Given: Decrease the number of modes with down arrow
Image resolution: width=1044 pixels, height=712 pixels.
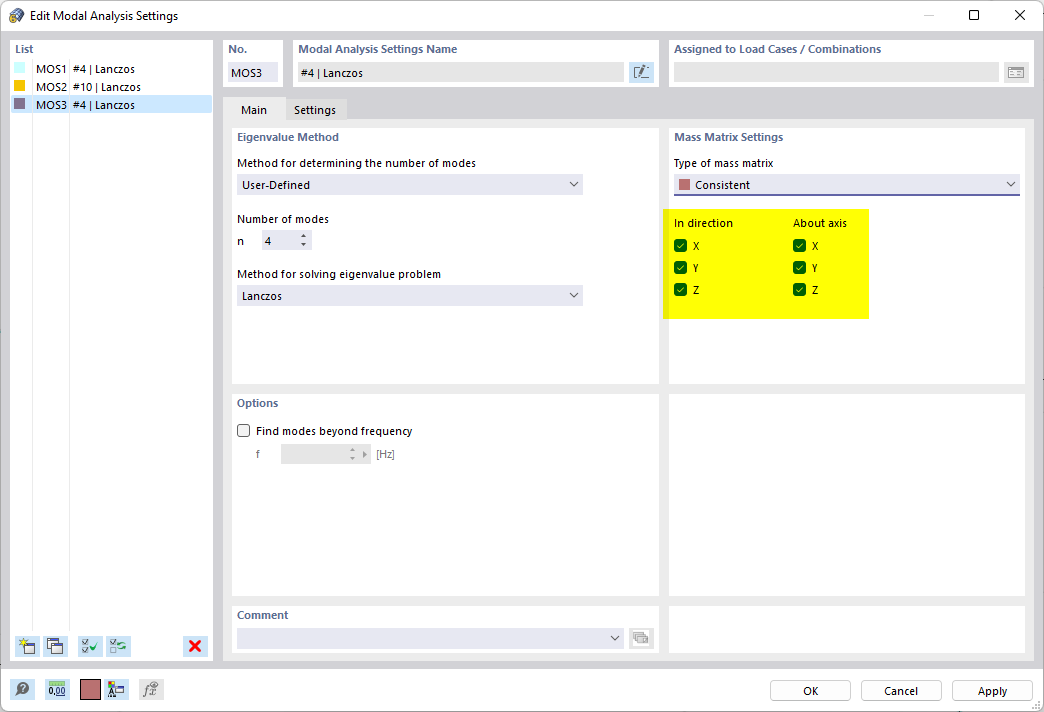Looking at the screenshot, I should click(x=304, y=245).
